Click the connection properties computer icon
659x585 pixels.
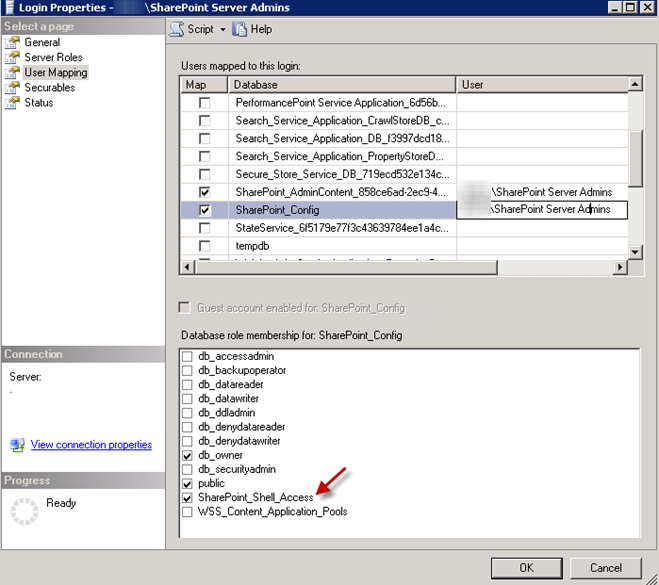17,445
